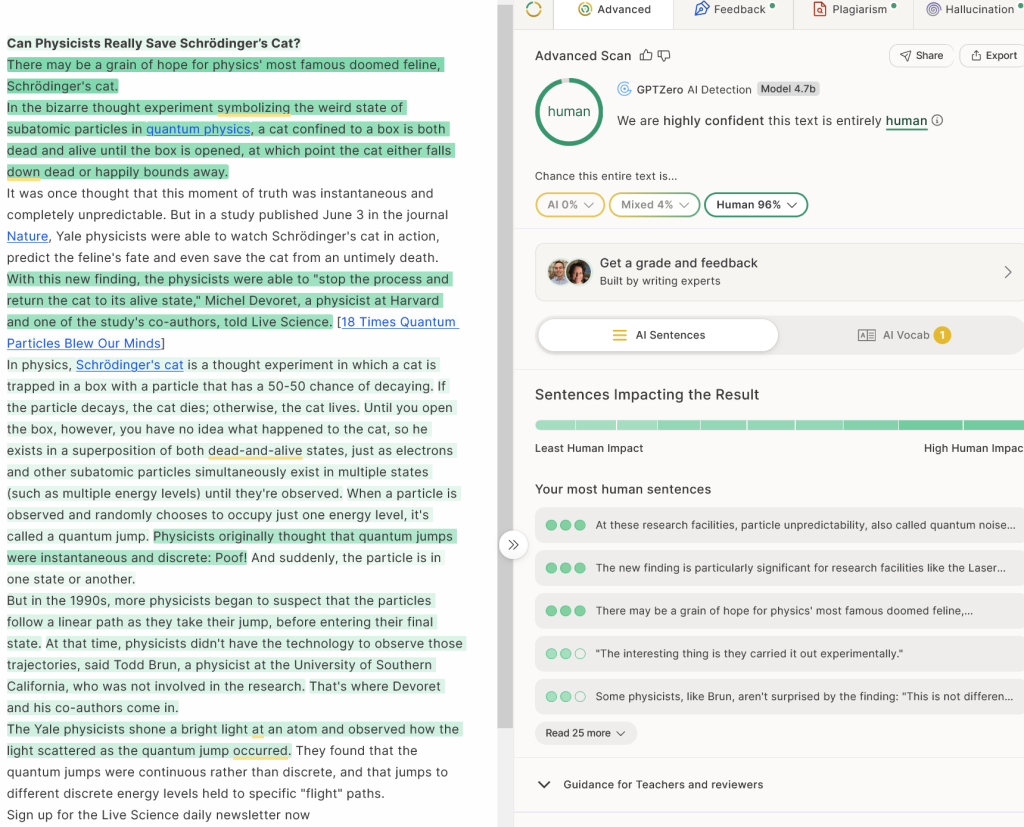
Task: Click the thumbs down icon beside Advanced Scan
Action: tap(664, 56)
